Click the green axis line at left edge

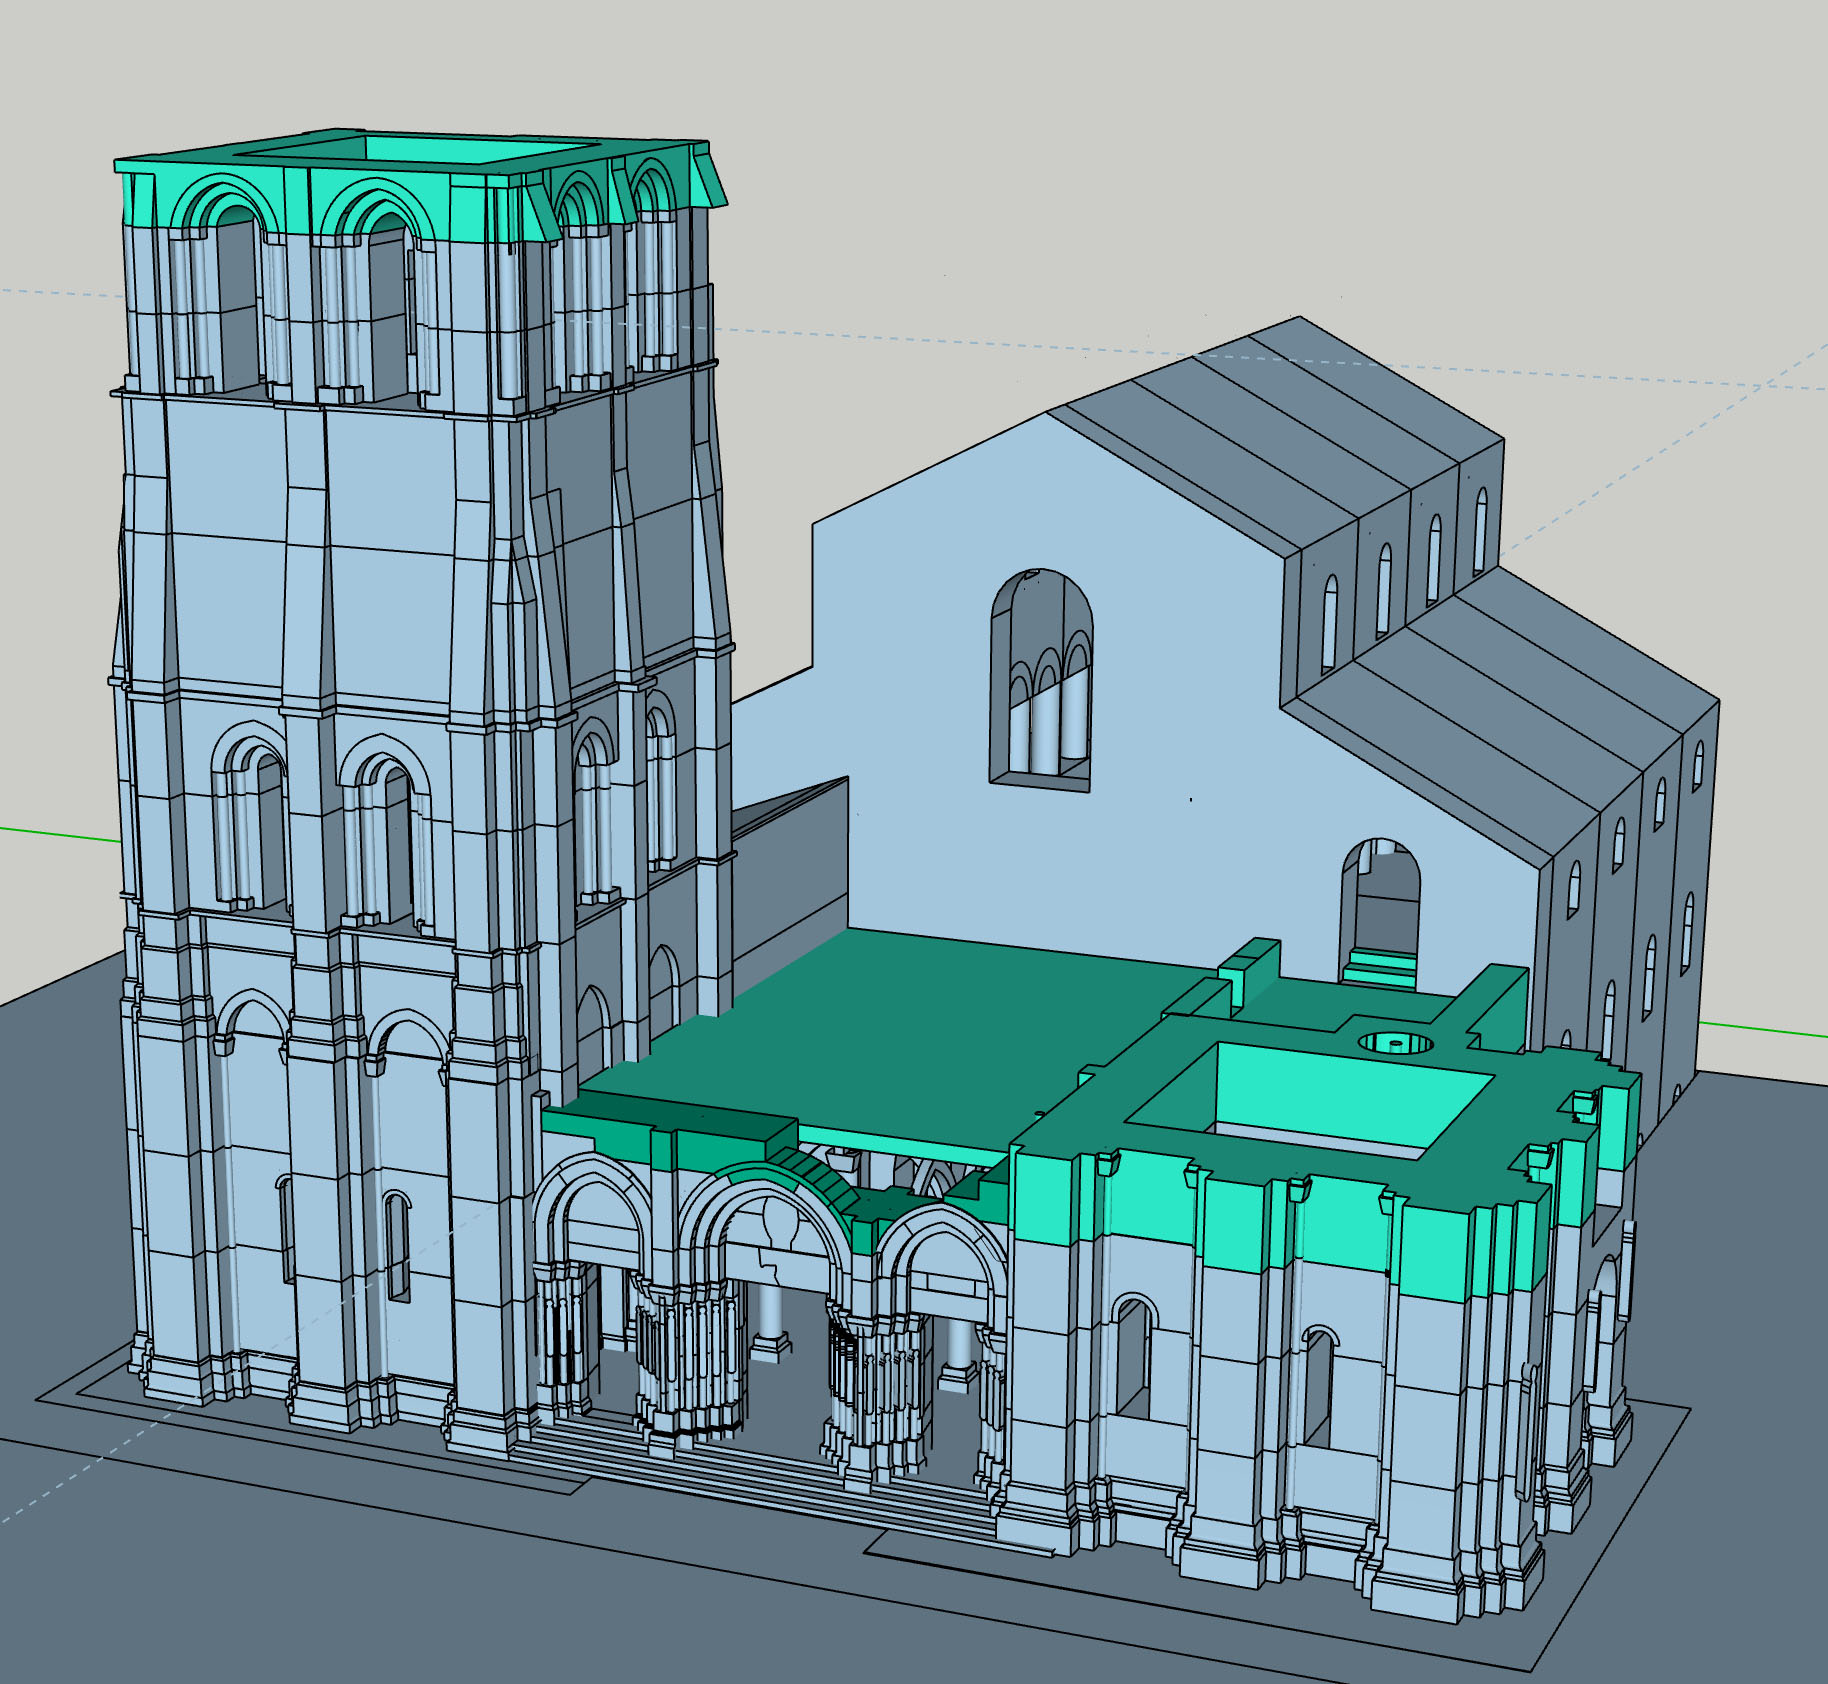[60, 835]
